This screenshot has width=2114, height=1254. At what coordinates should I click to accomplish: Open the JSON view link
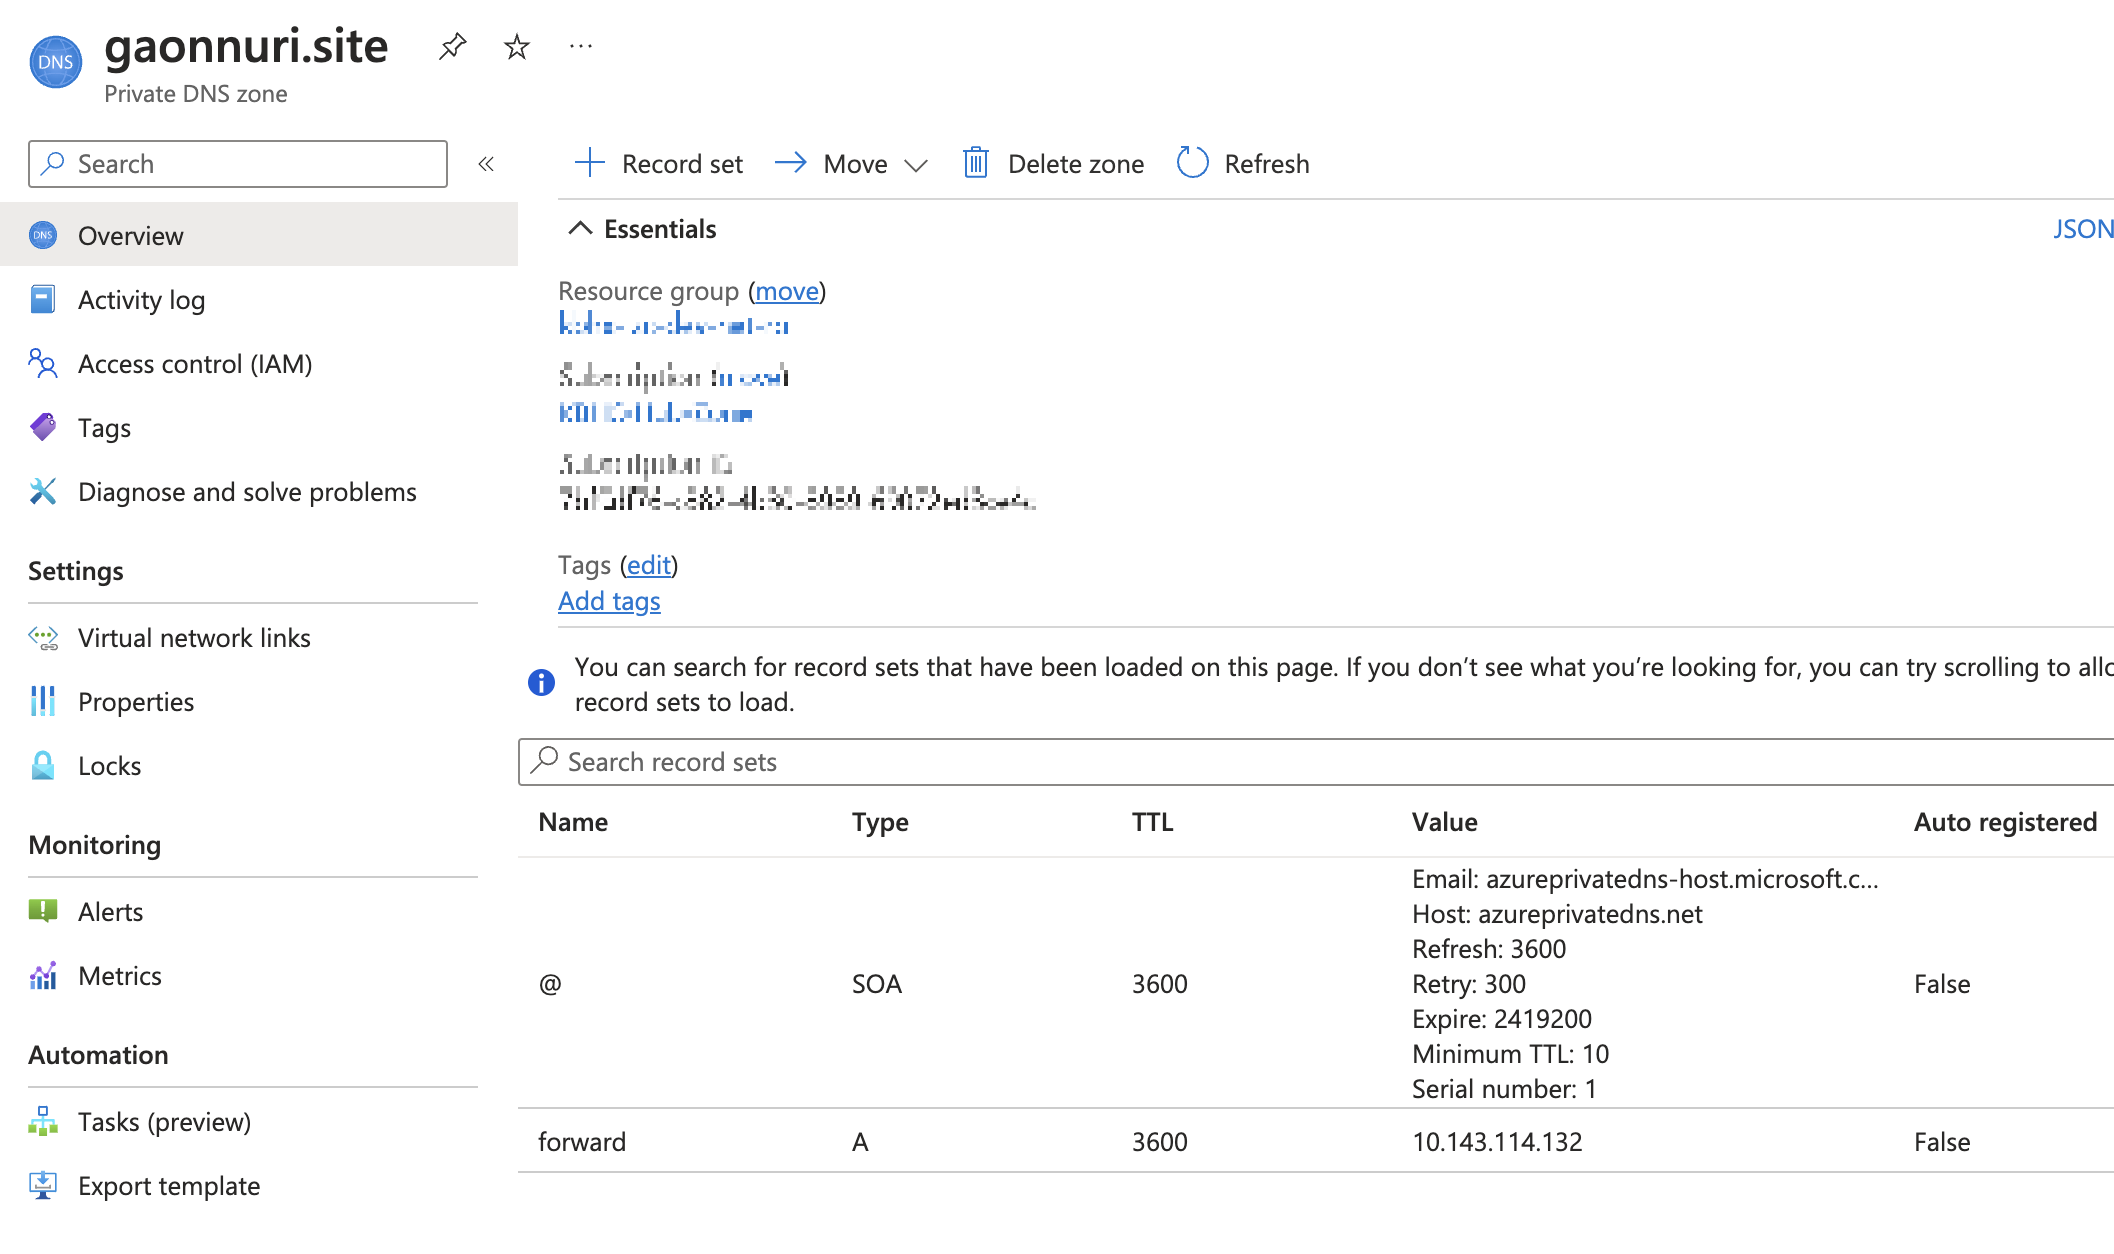(x=2083, y=229)
